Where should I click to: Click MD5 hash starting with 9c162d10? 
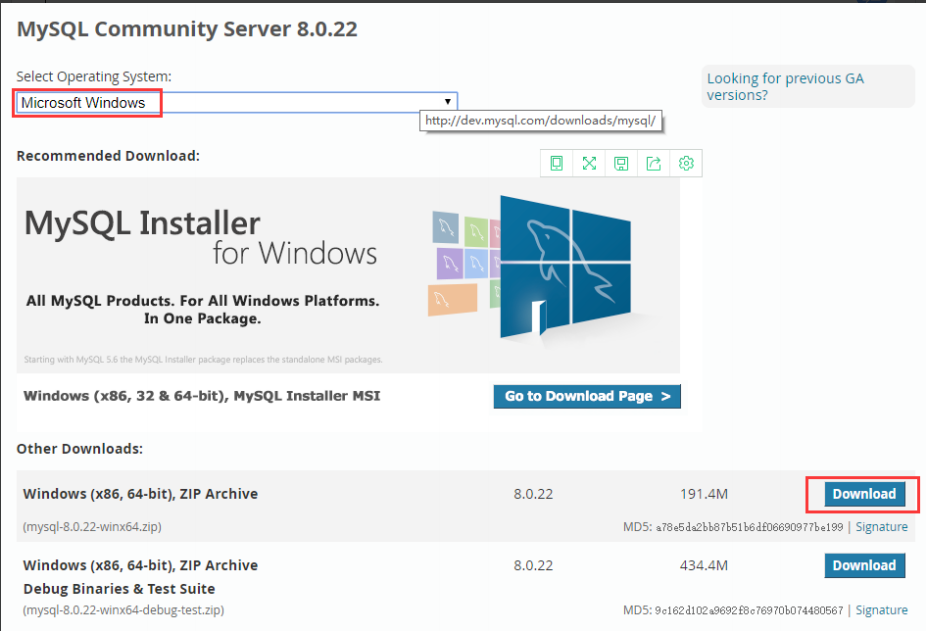749,610
